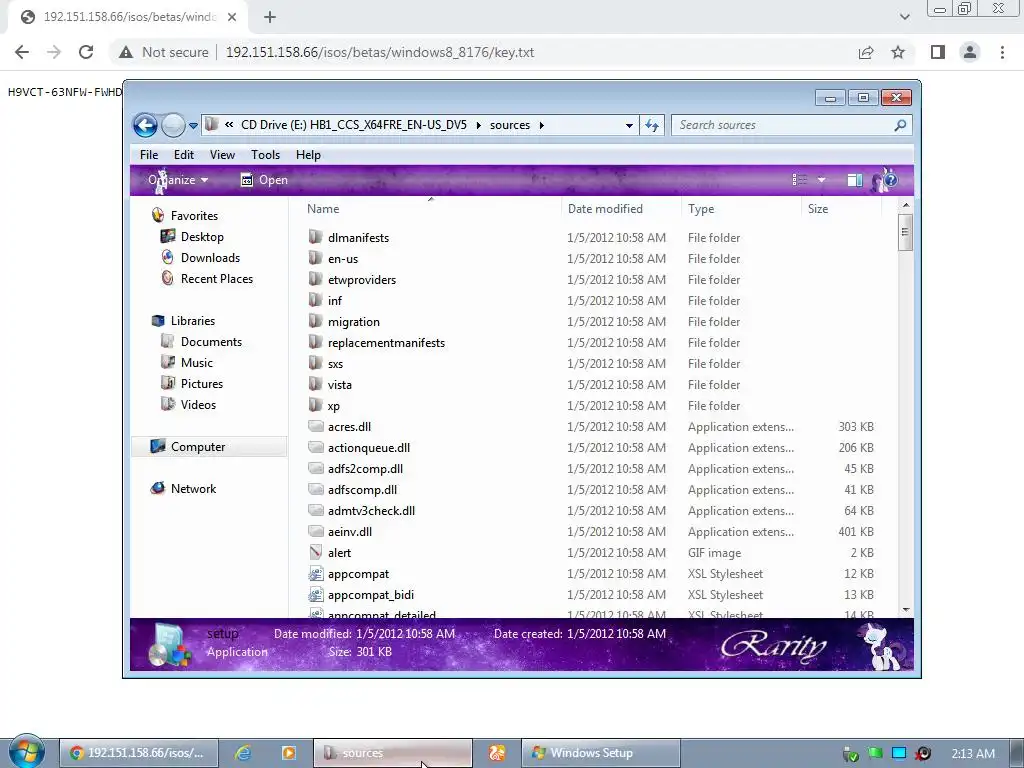Expand the sources breadcrumb arrow
Image resolution: width=1024 pixels, height=768 pixels.
tap(541, 125)
